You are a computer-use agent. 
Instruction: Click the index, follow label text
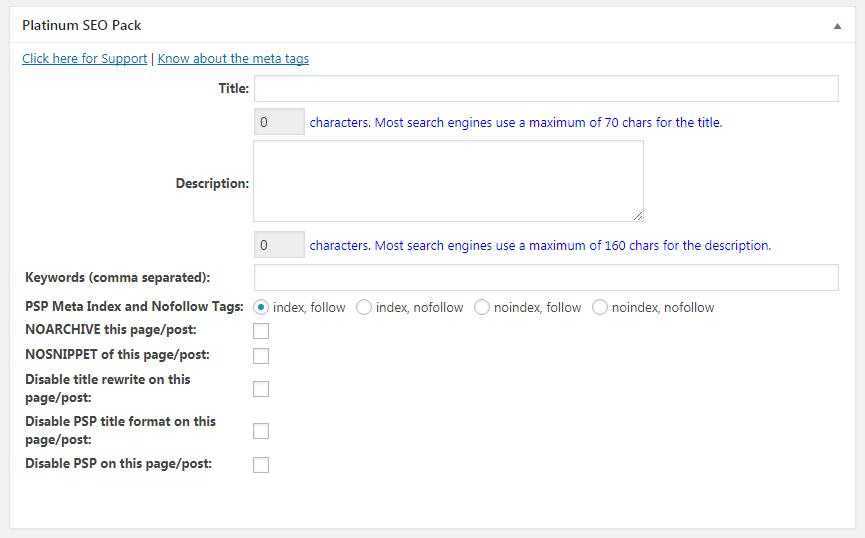(309, 308)
